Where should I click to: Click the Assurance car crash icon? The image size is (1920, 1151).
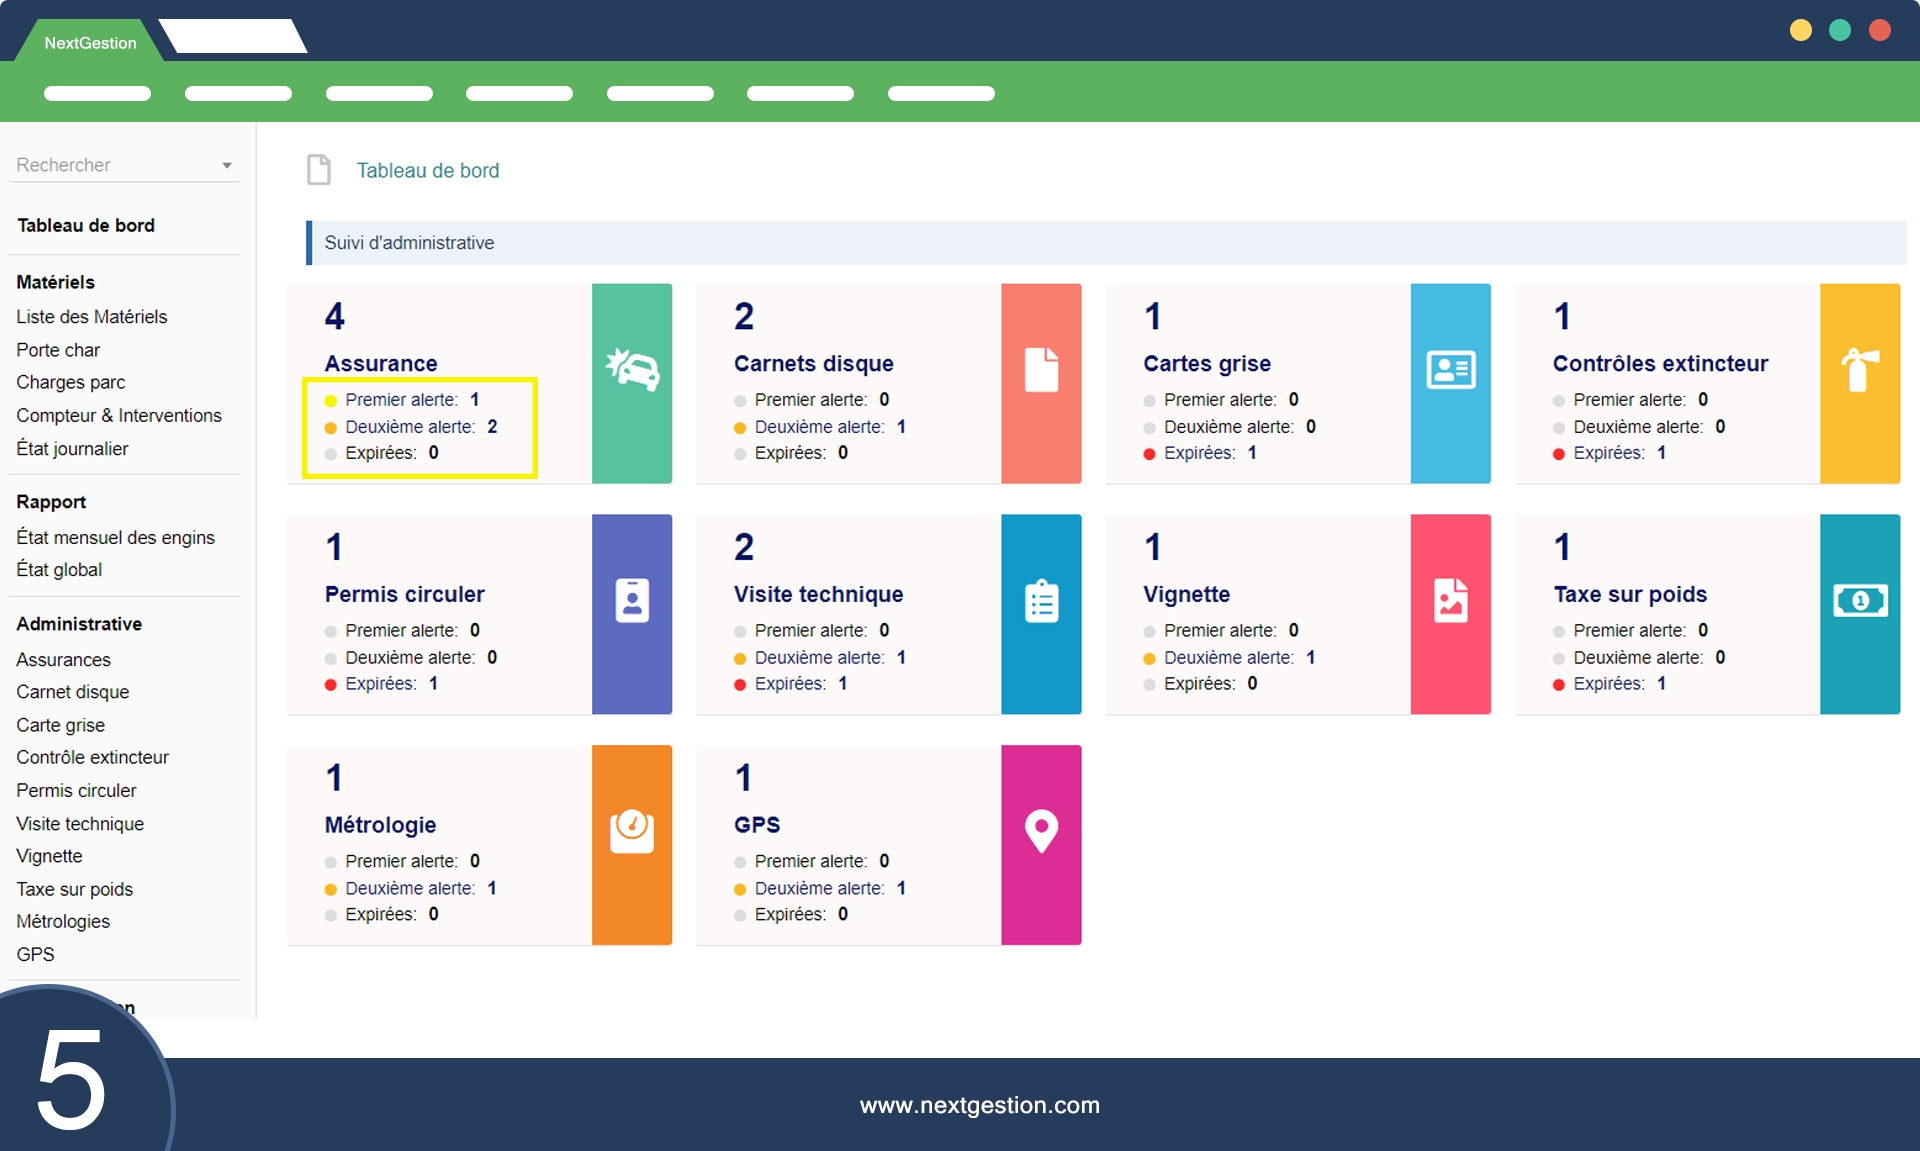[x=632, y=370]
